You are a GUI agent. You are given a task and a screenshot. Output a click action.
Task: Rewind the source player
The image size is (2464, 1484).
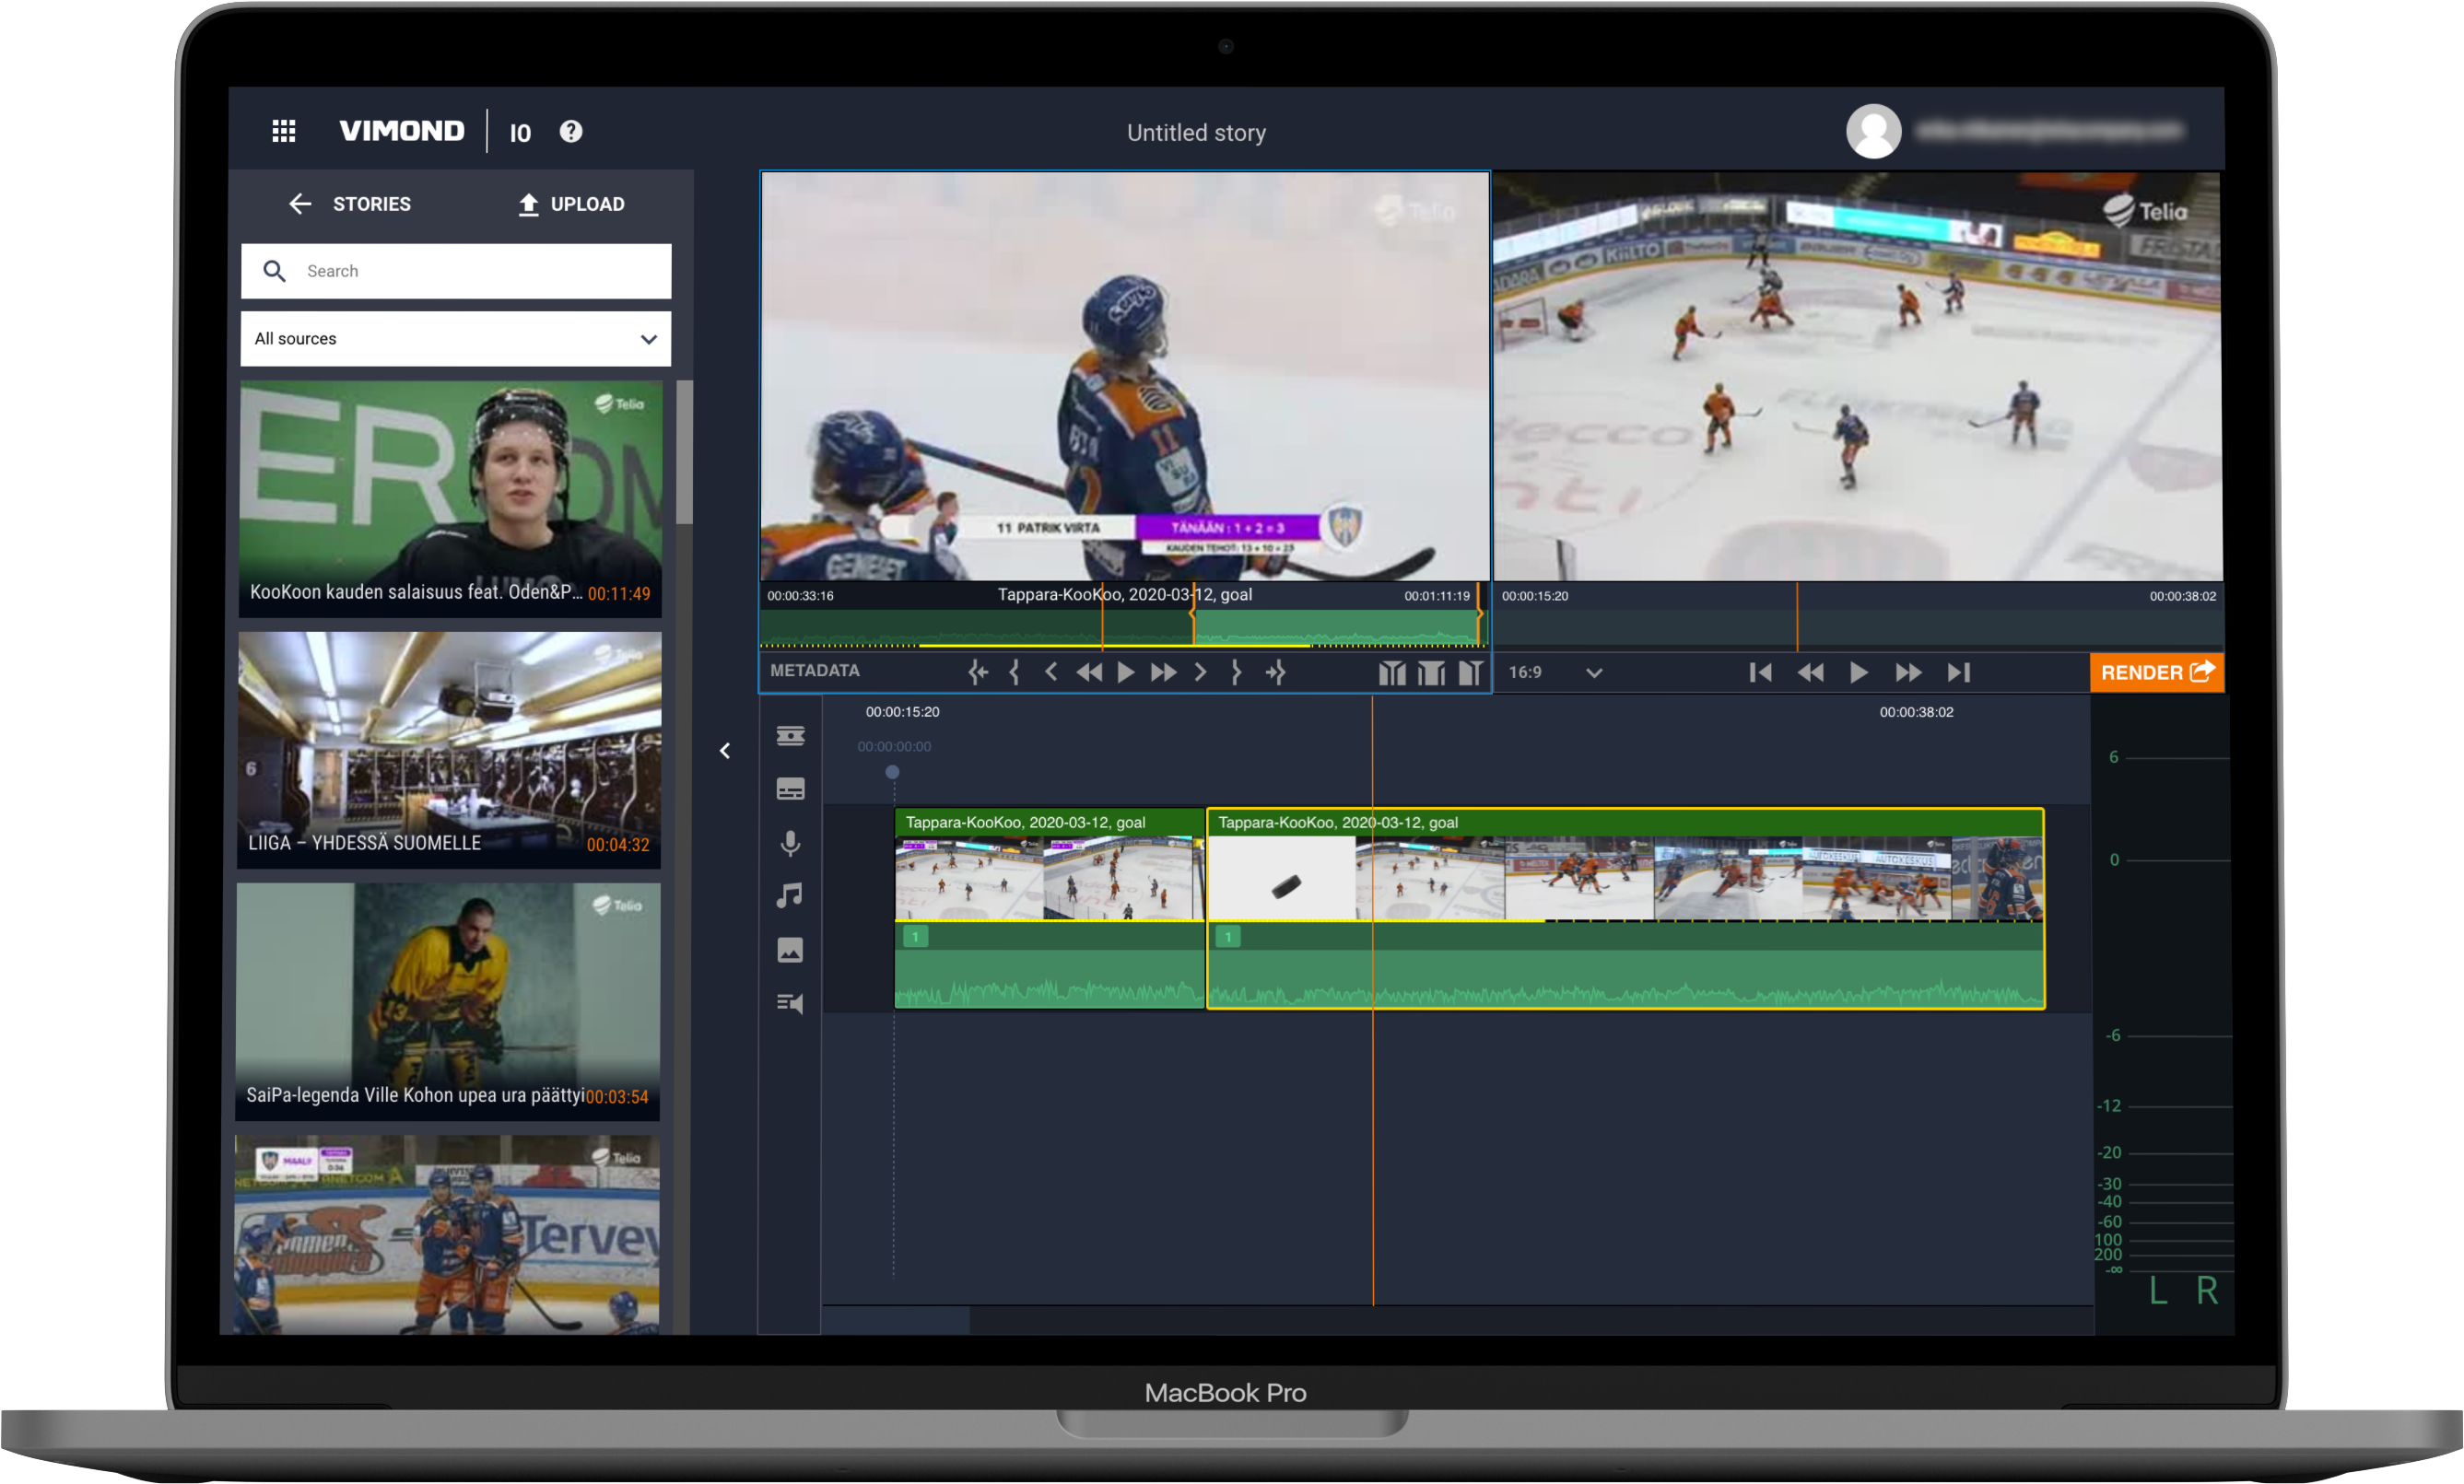(x=1089, y=673)
